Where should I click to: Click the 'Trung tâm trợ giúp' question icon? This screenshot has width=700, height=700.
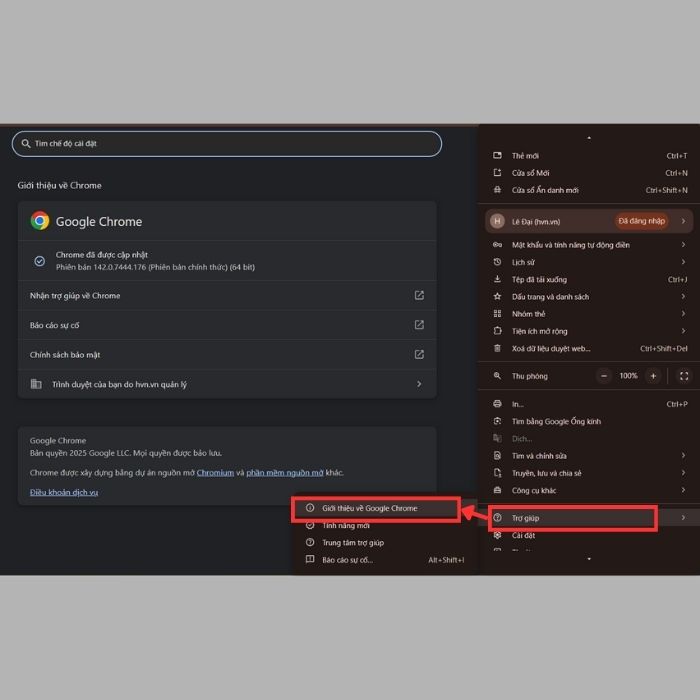pyautogui.click(x=310, y=542)
